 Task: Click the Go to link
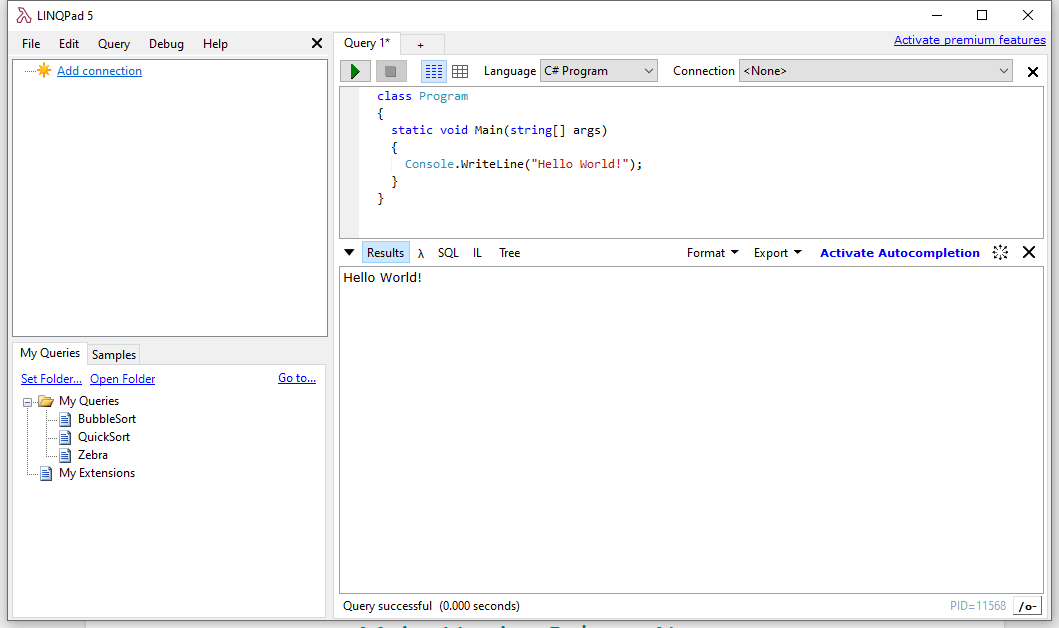(297, 378)
